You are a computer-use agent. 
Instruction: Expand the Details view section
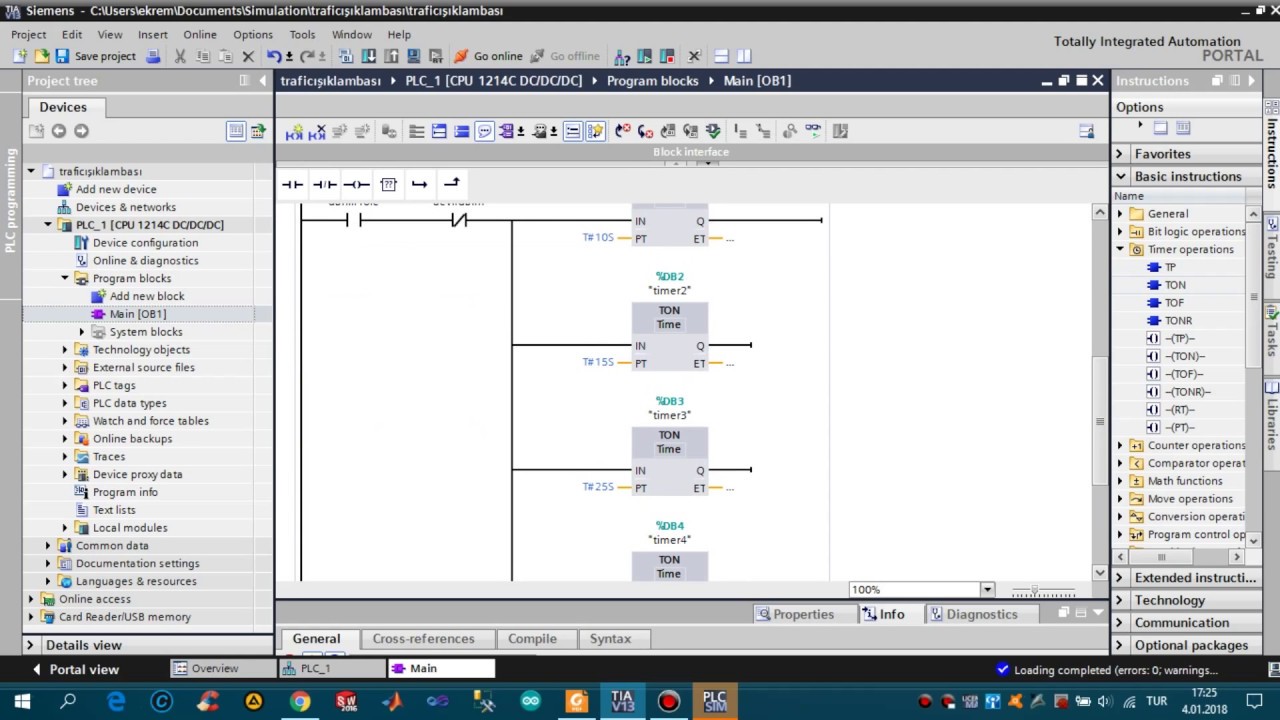pyautogui.click(x=30, y=645)
